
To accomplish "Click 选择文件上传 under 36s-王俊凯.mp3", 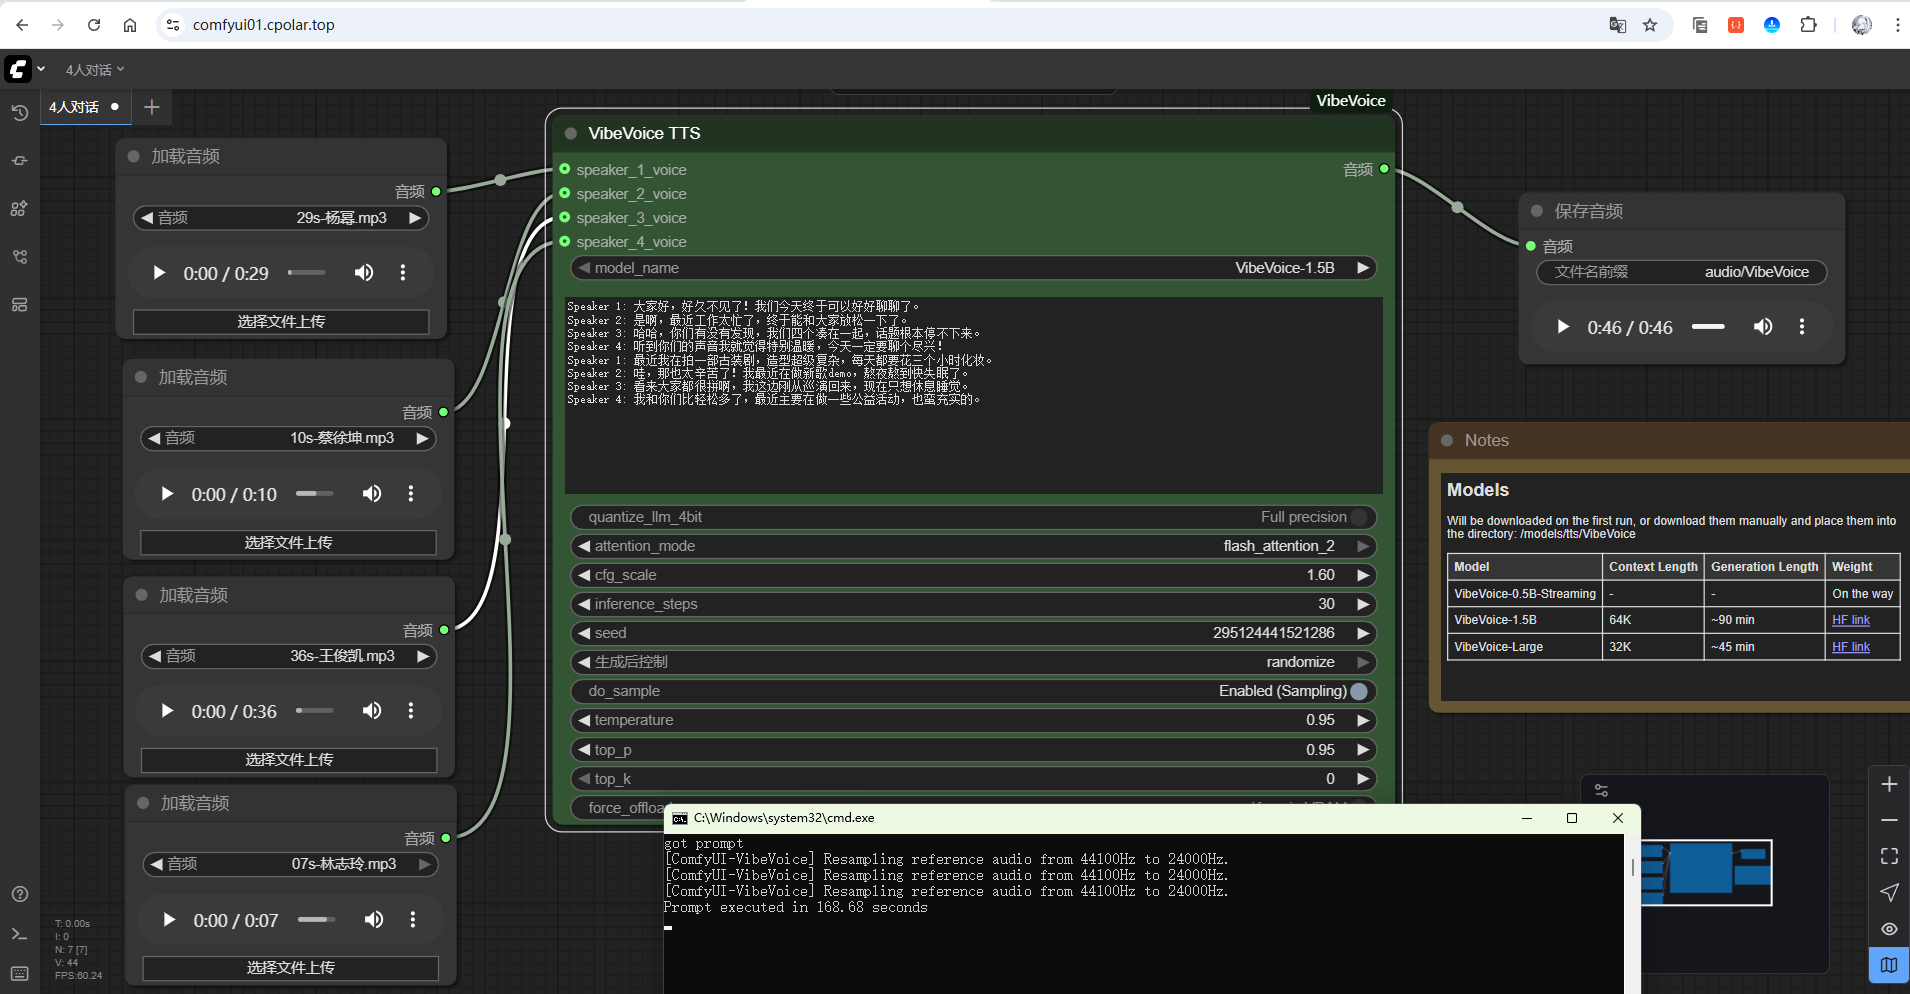I will coord(289,760).
